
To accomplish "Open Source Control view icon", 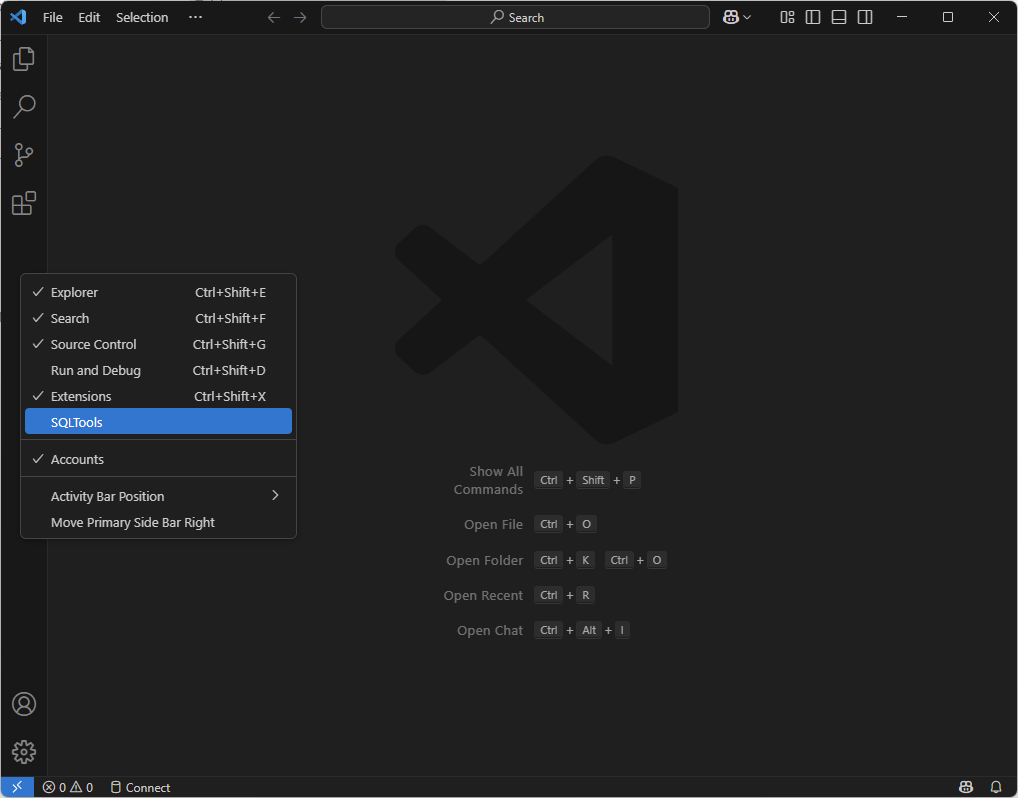I will [24, 155].
